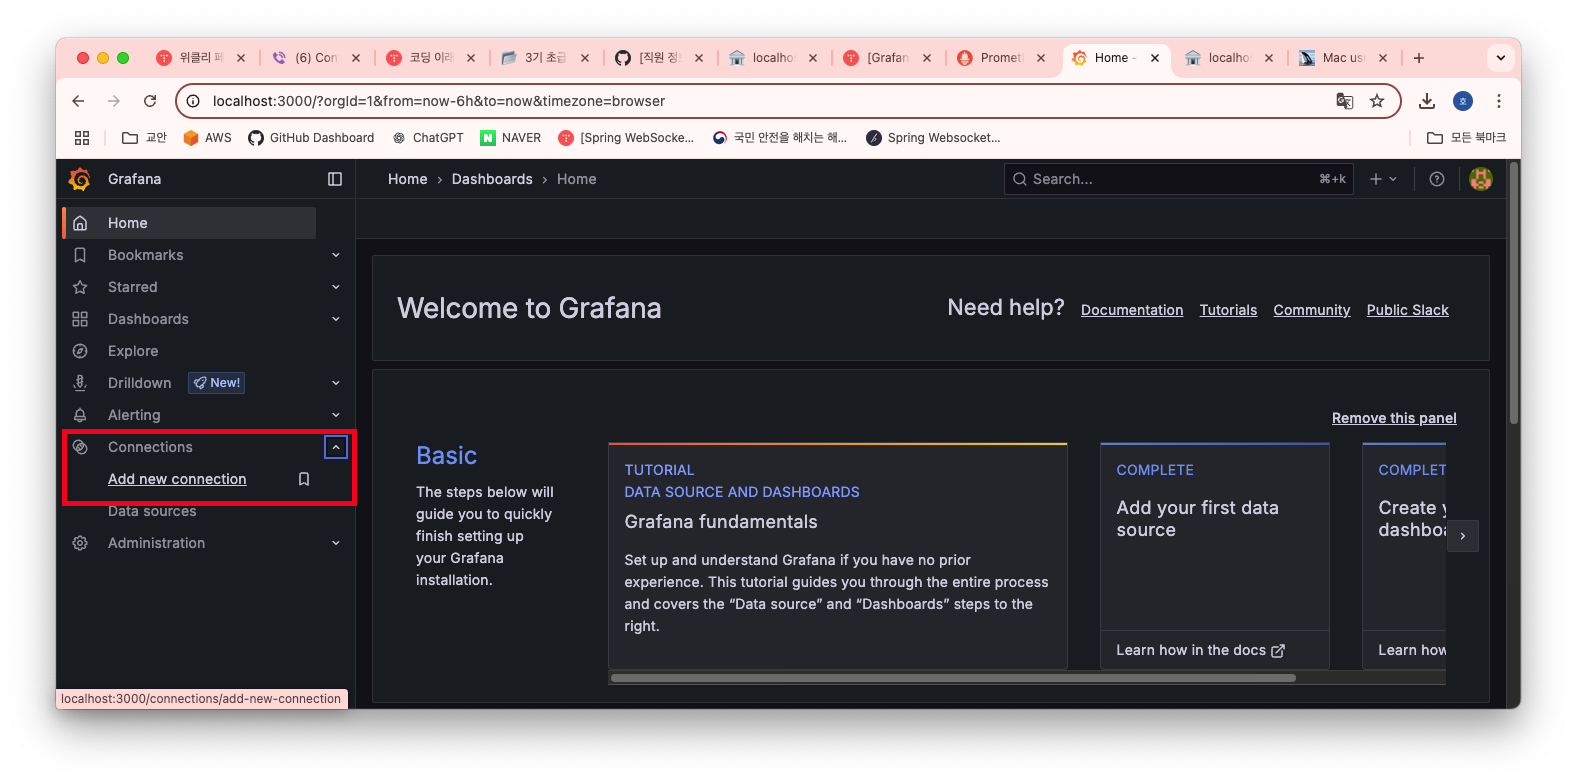
Task: Open Add new connection link
Action: tap(177, 479)
